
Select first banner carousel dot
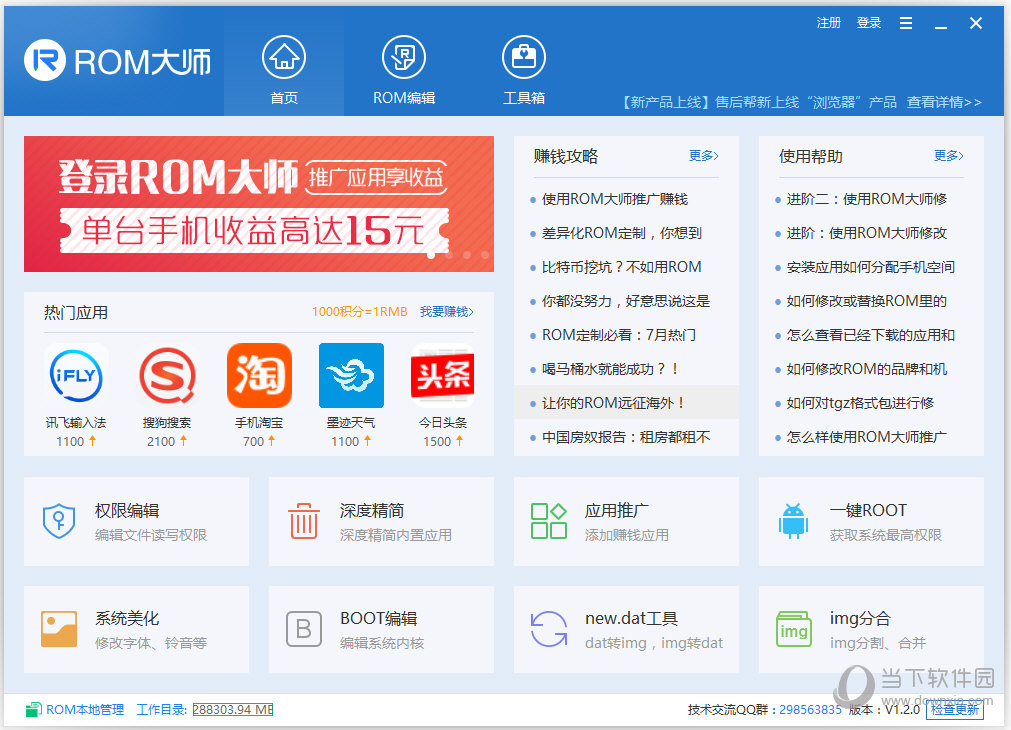pos(431,255)
